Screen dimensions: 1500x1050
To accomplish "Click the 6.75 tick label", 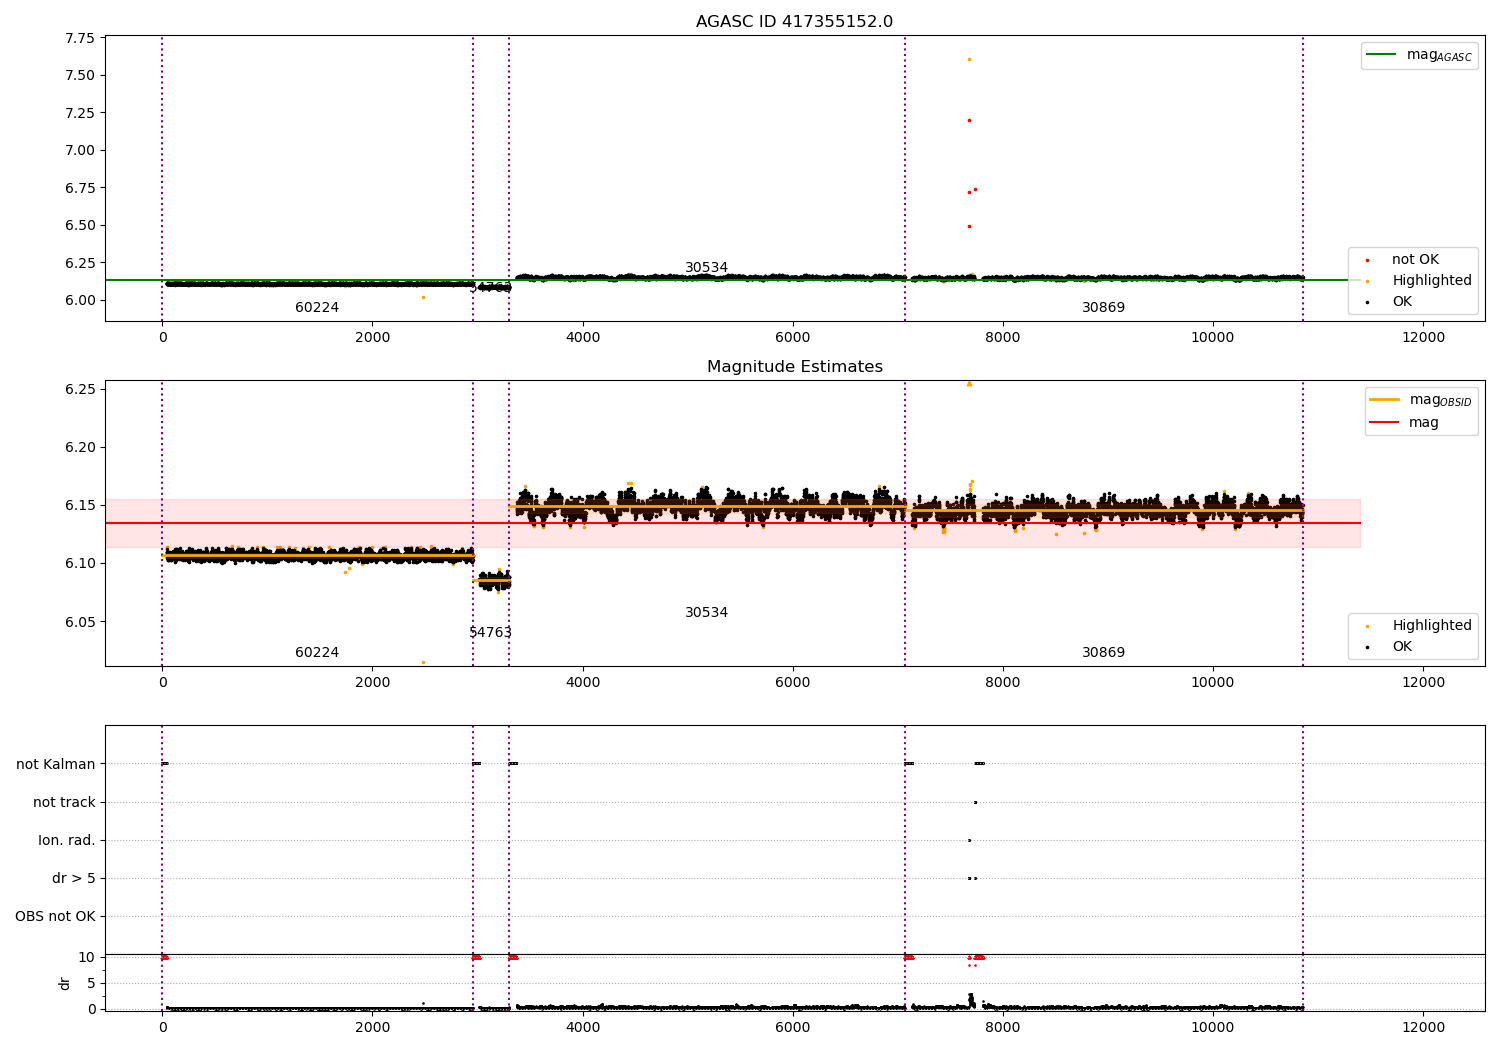I will 79,188.
